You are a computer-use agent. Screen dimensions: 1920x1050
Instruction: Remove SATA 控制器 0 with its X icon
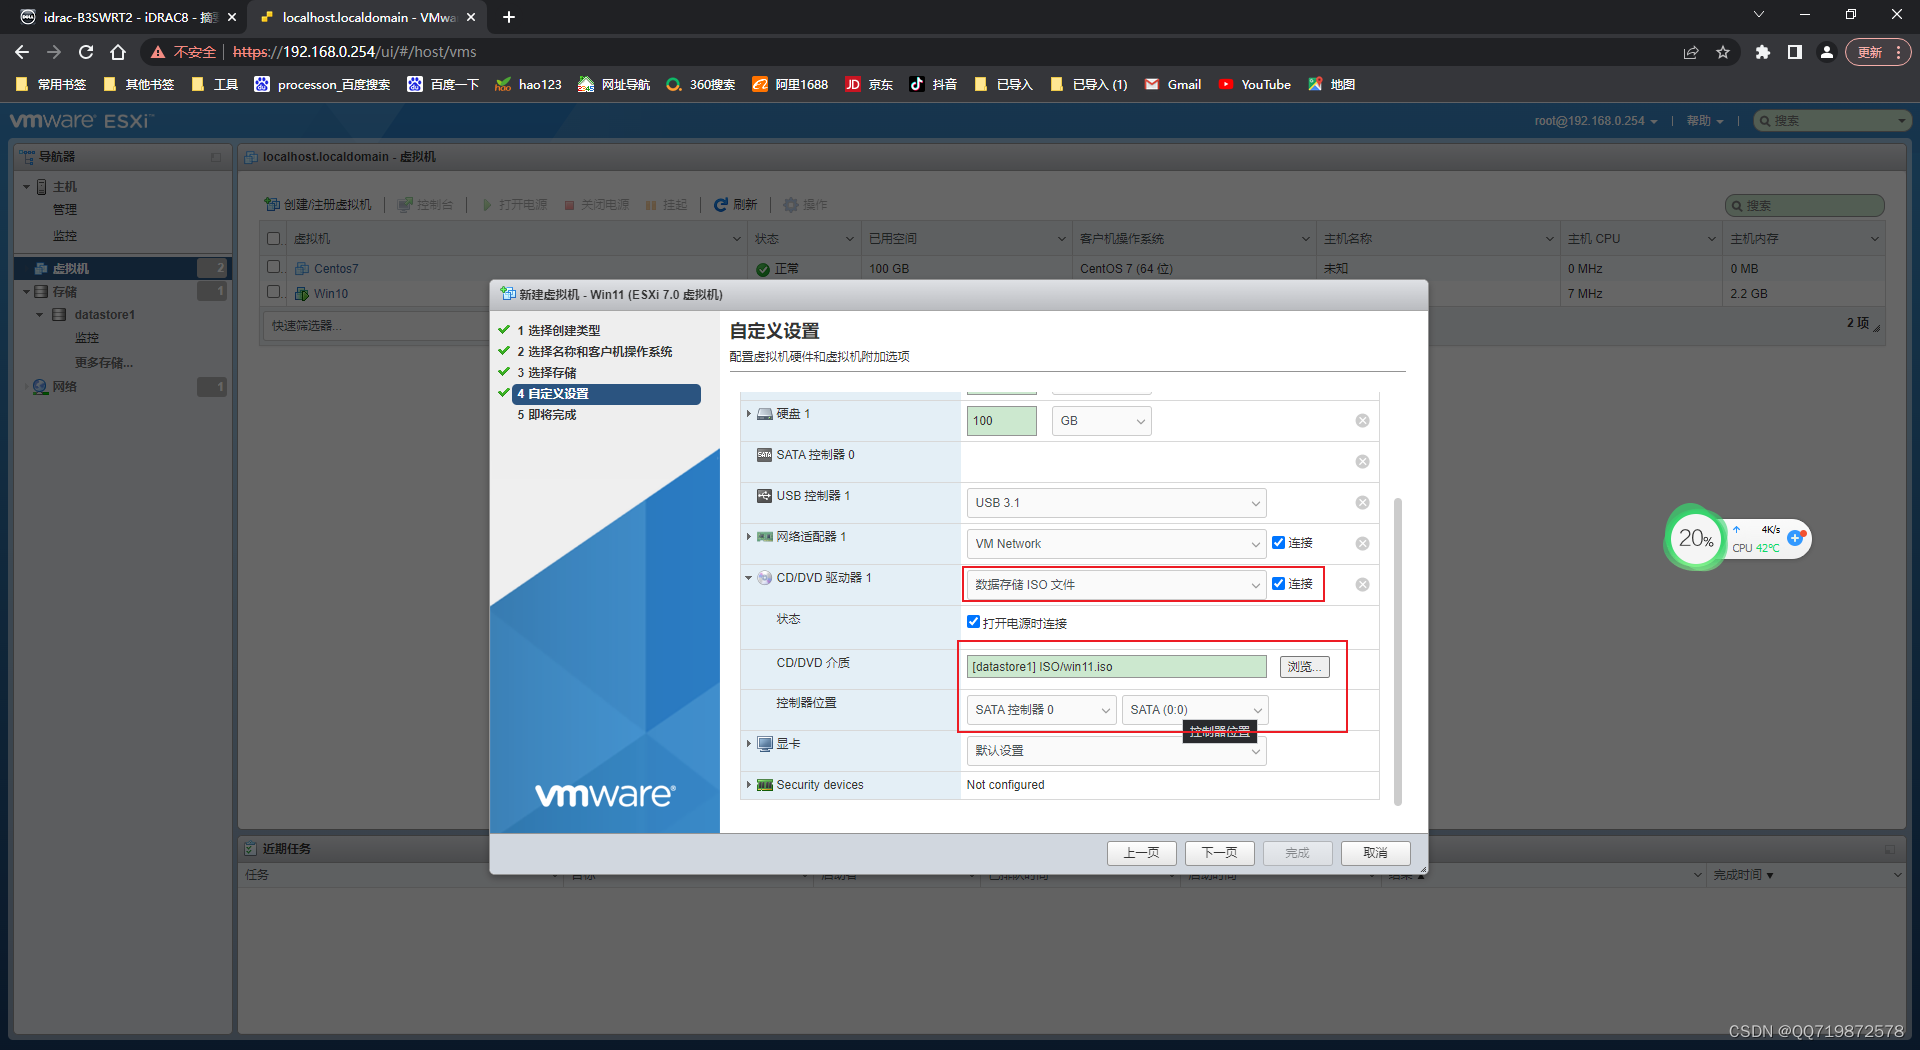pyautogui.click(x=1362, y=462)
